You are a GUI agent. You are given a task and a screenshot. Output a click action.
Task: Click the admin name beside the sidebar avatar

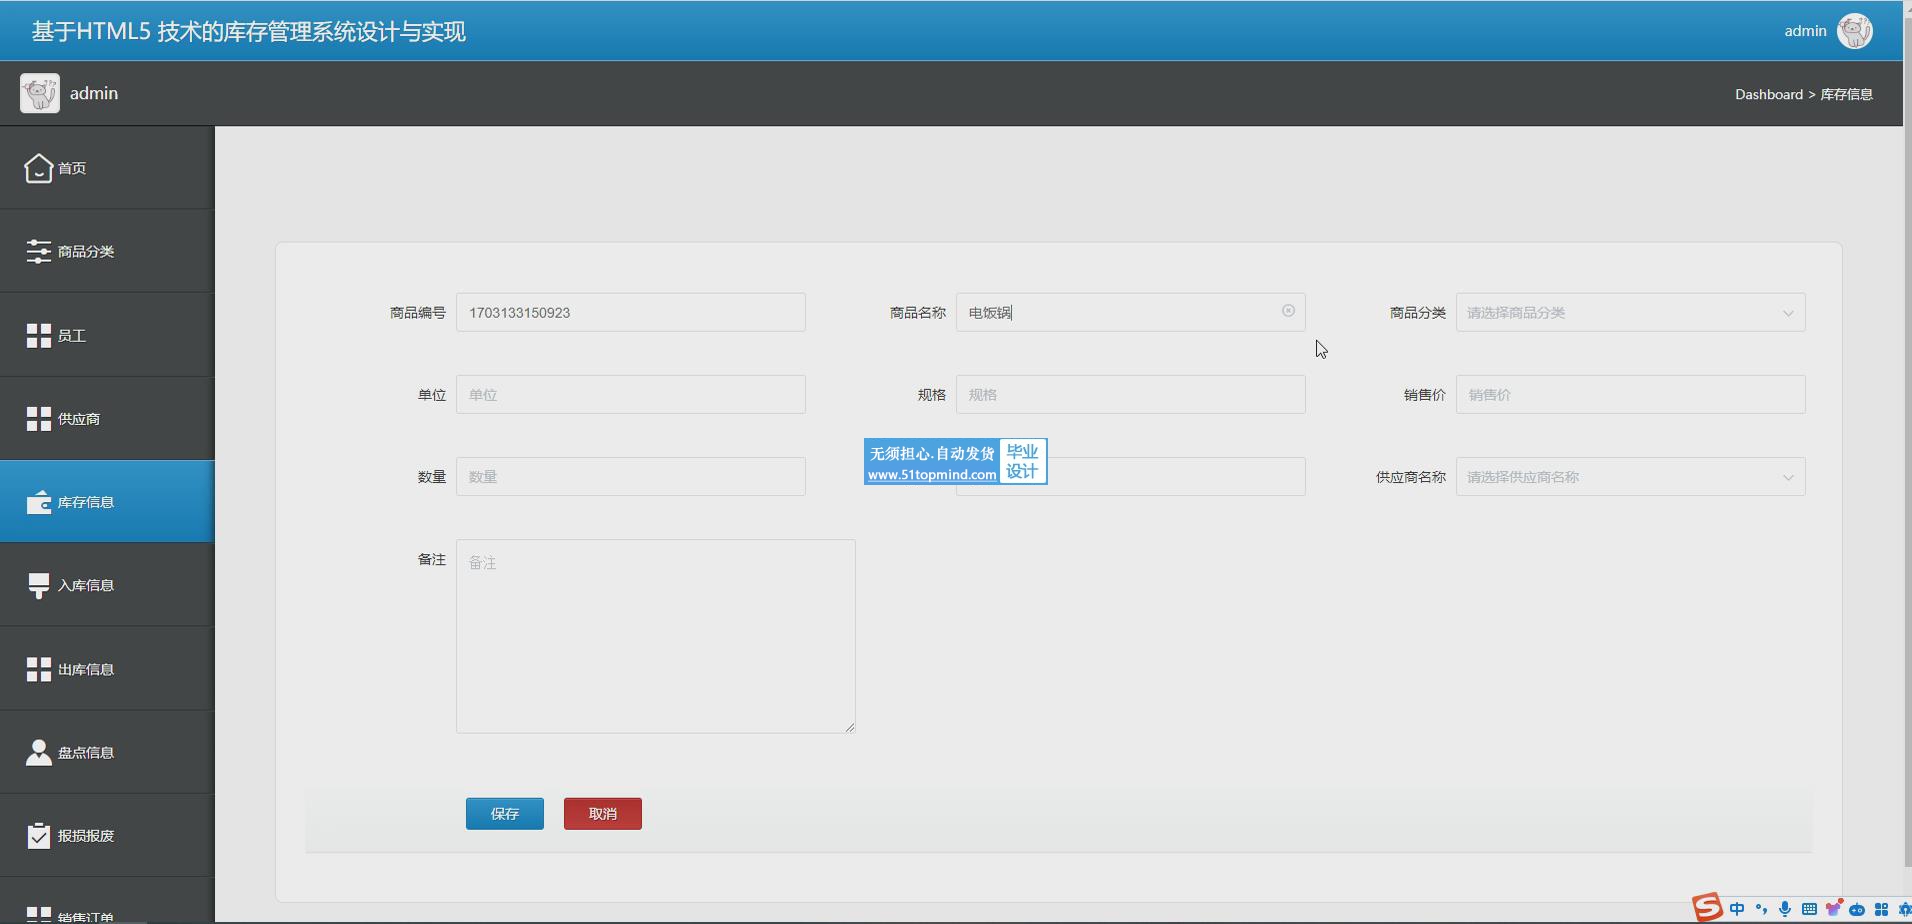coord(94,93)
